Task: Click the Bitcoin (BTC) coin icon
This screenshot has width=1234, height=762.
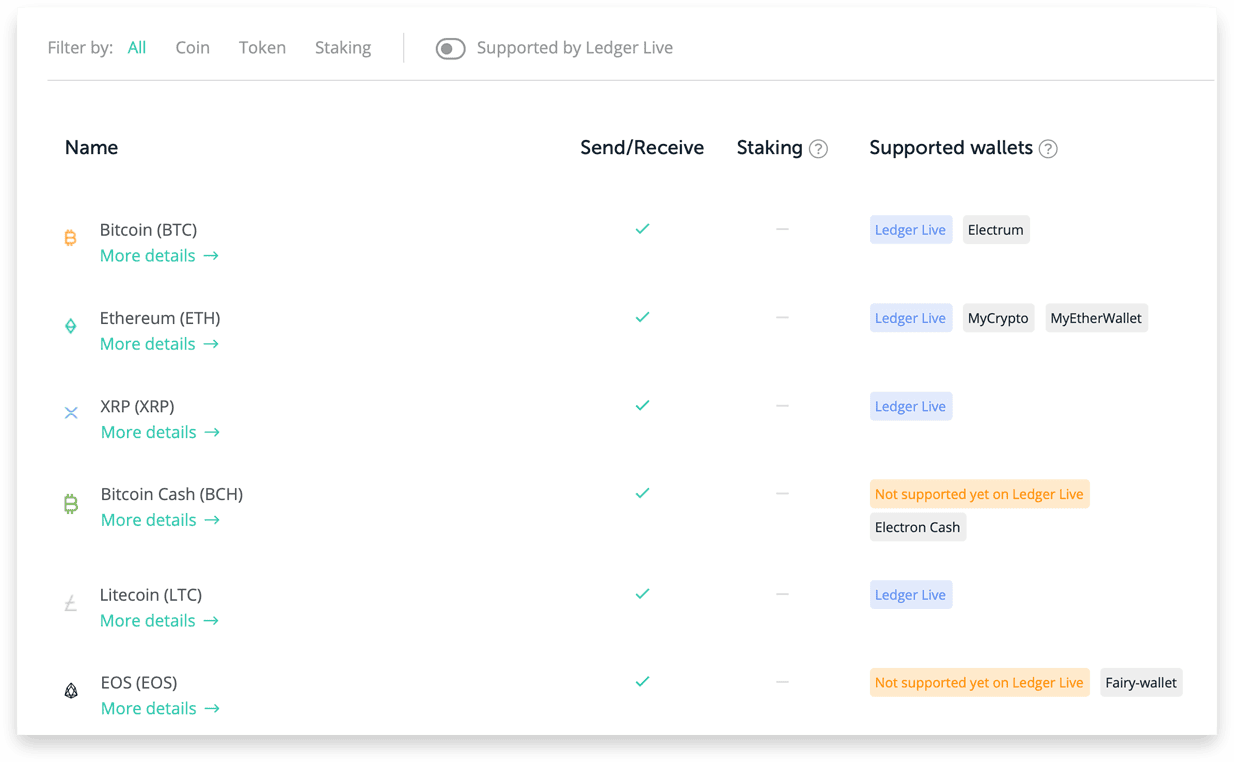Action: click(70, 238)
